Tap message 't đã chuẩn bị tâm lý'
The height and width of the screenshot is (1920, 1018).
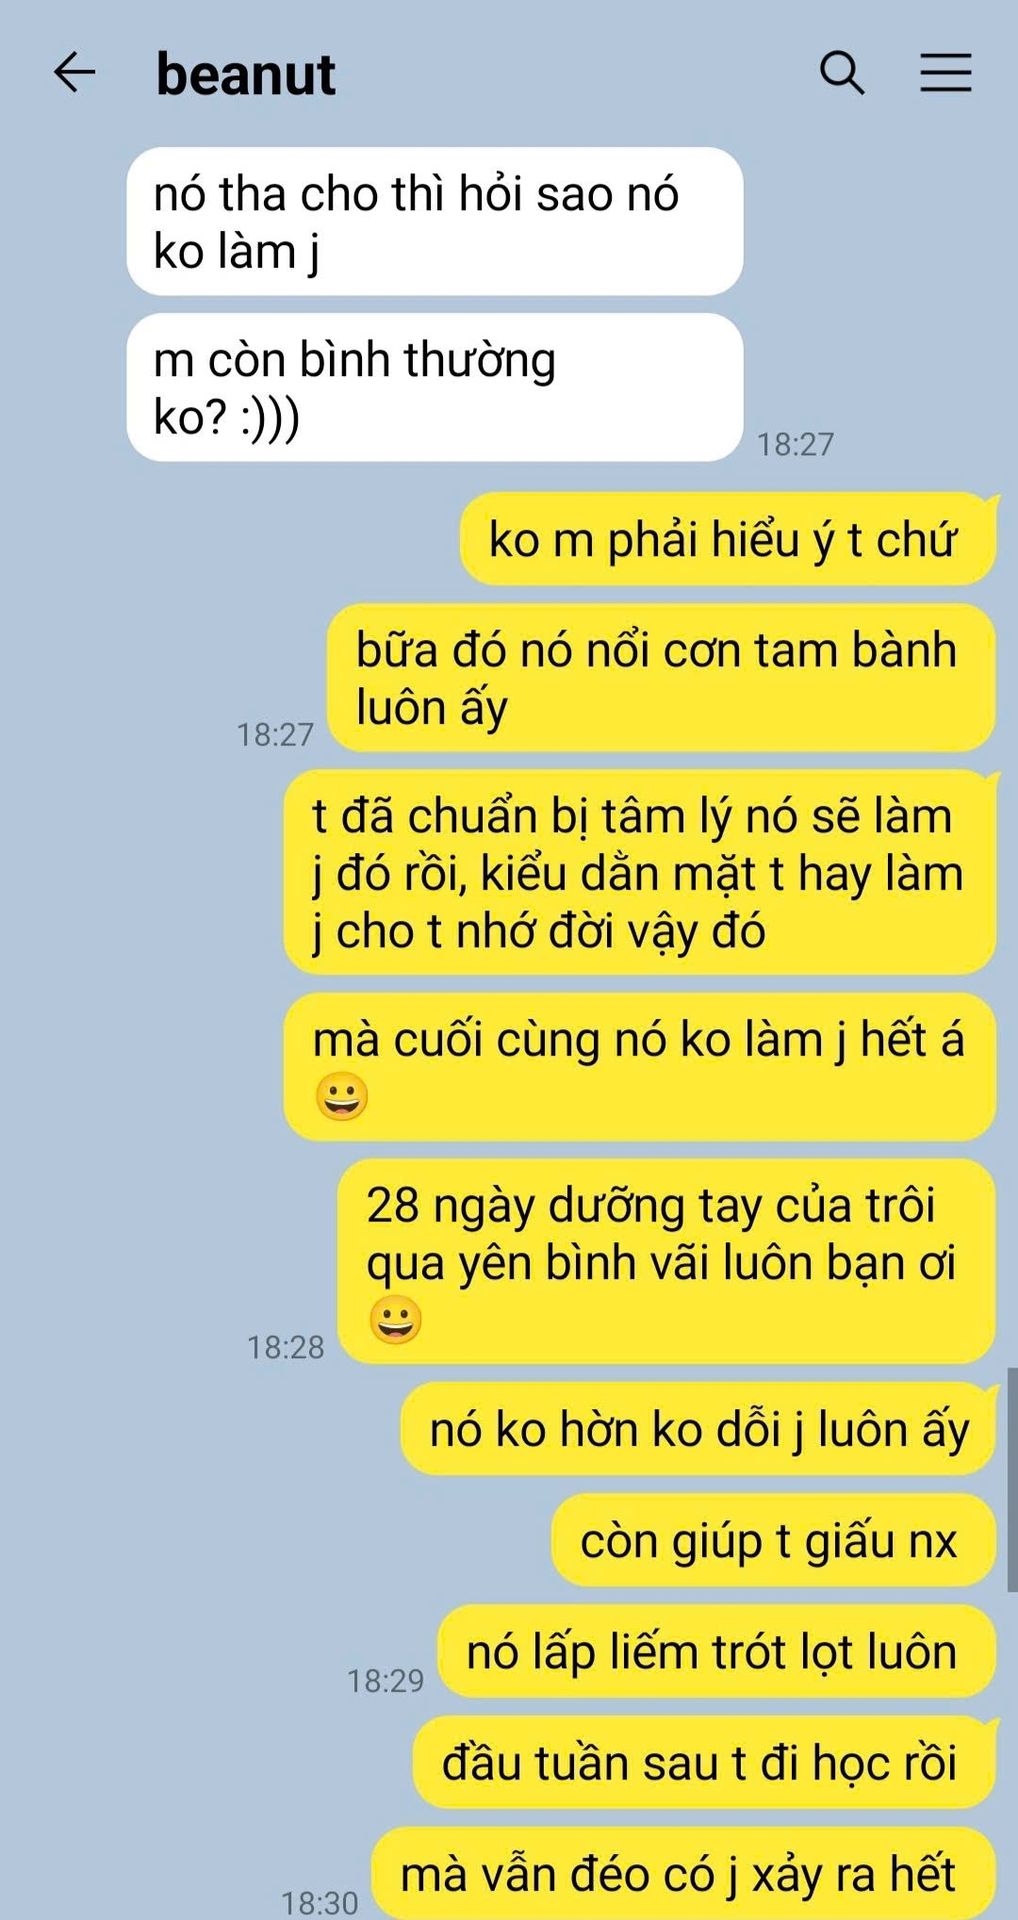point(640,872)
